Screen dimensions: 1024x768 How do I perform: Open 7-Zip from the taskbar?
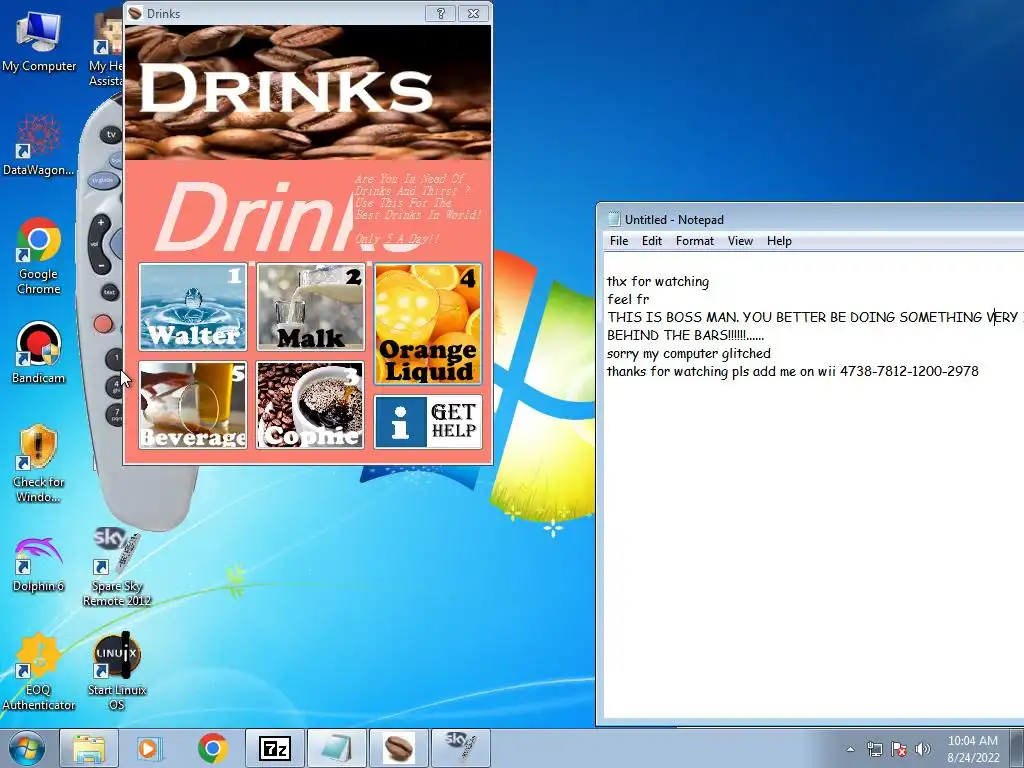(274, 748)
